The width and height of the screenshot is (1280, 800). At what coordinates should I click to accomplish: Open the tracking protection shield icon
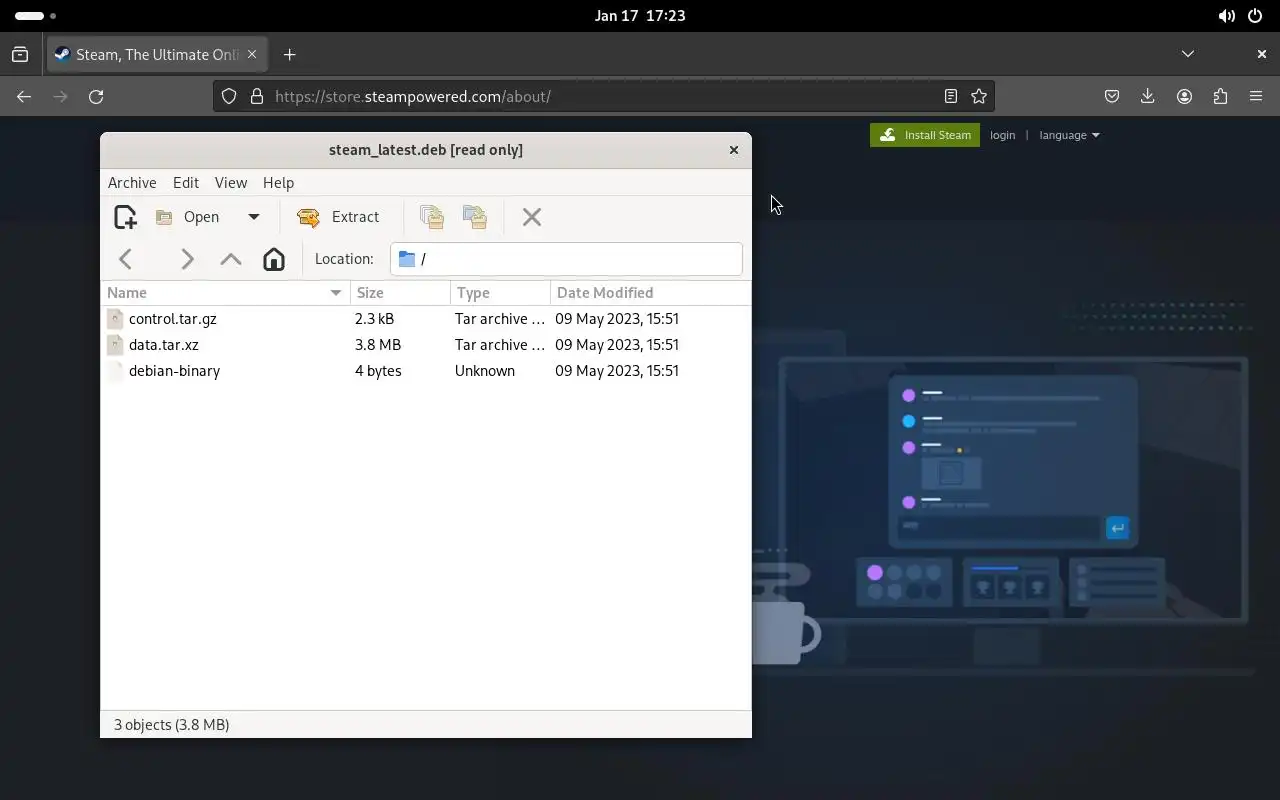(229, 96)
